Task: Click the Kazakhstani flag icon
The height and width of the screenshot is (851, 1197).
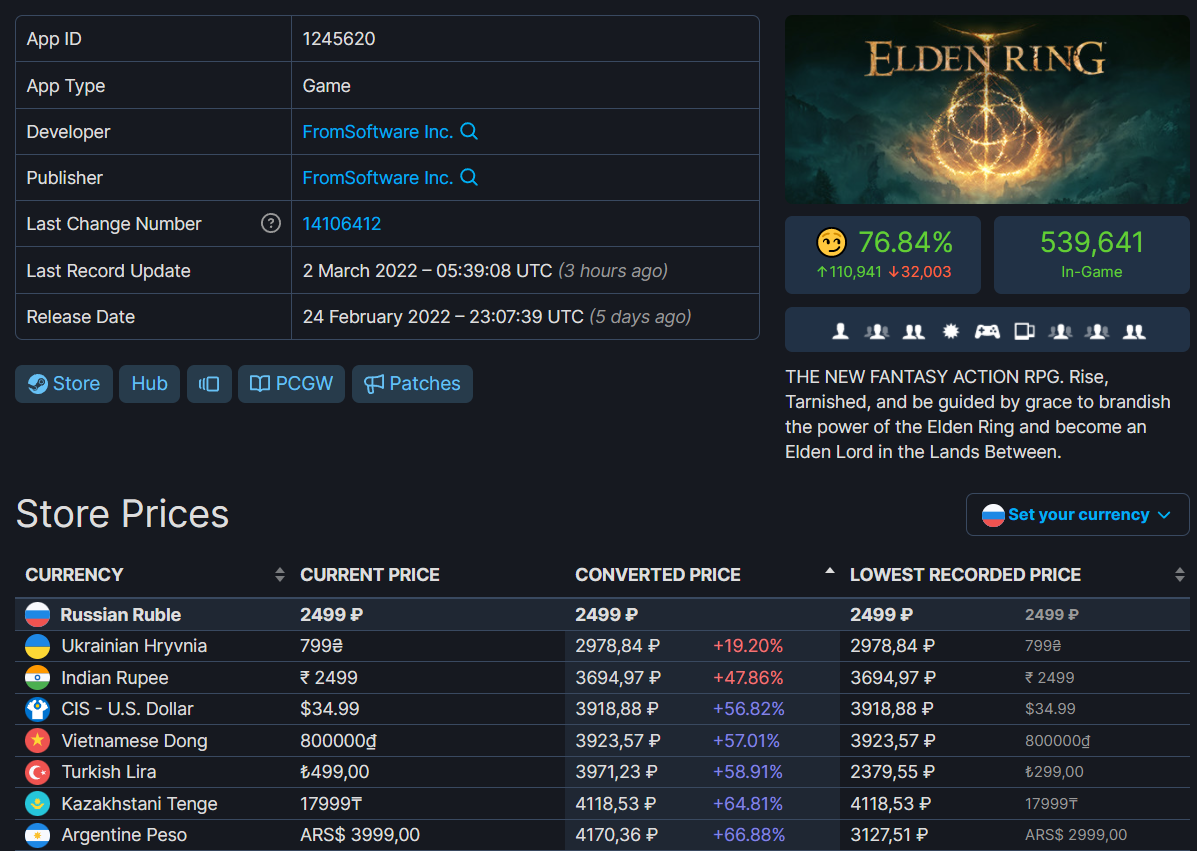Action: pos(37,804)
